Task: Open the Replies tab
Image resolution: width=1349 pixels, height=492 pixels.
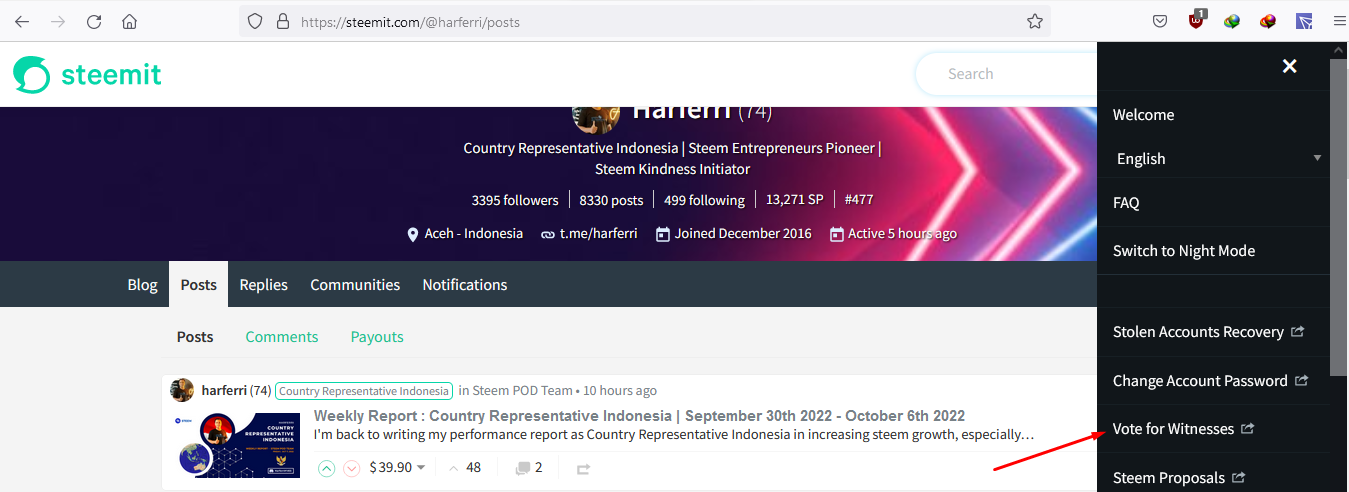Action: [x=264, y=285]
